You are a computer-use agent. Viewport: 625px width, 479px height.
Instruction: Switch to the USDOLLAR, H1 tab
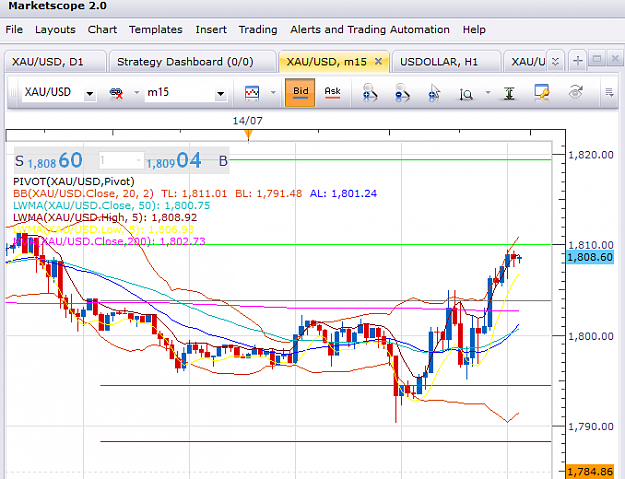446,62
